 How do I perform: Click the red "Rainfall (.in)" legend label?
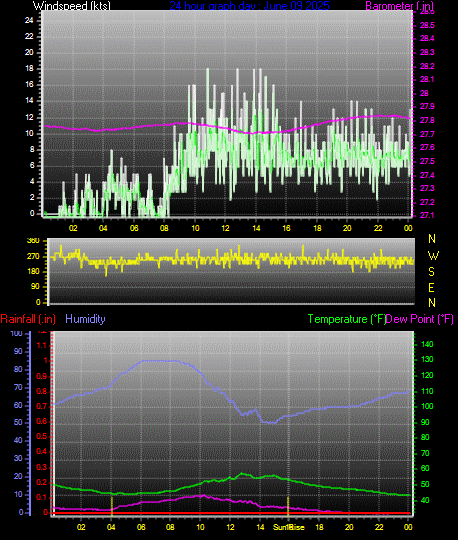[28, 319]
